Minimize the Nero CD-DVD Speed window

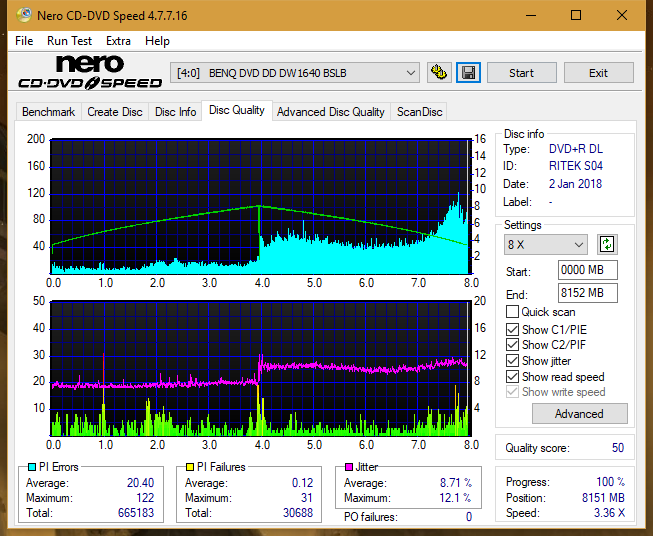(531, 15)
